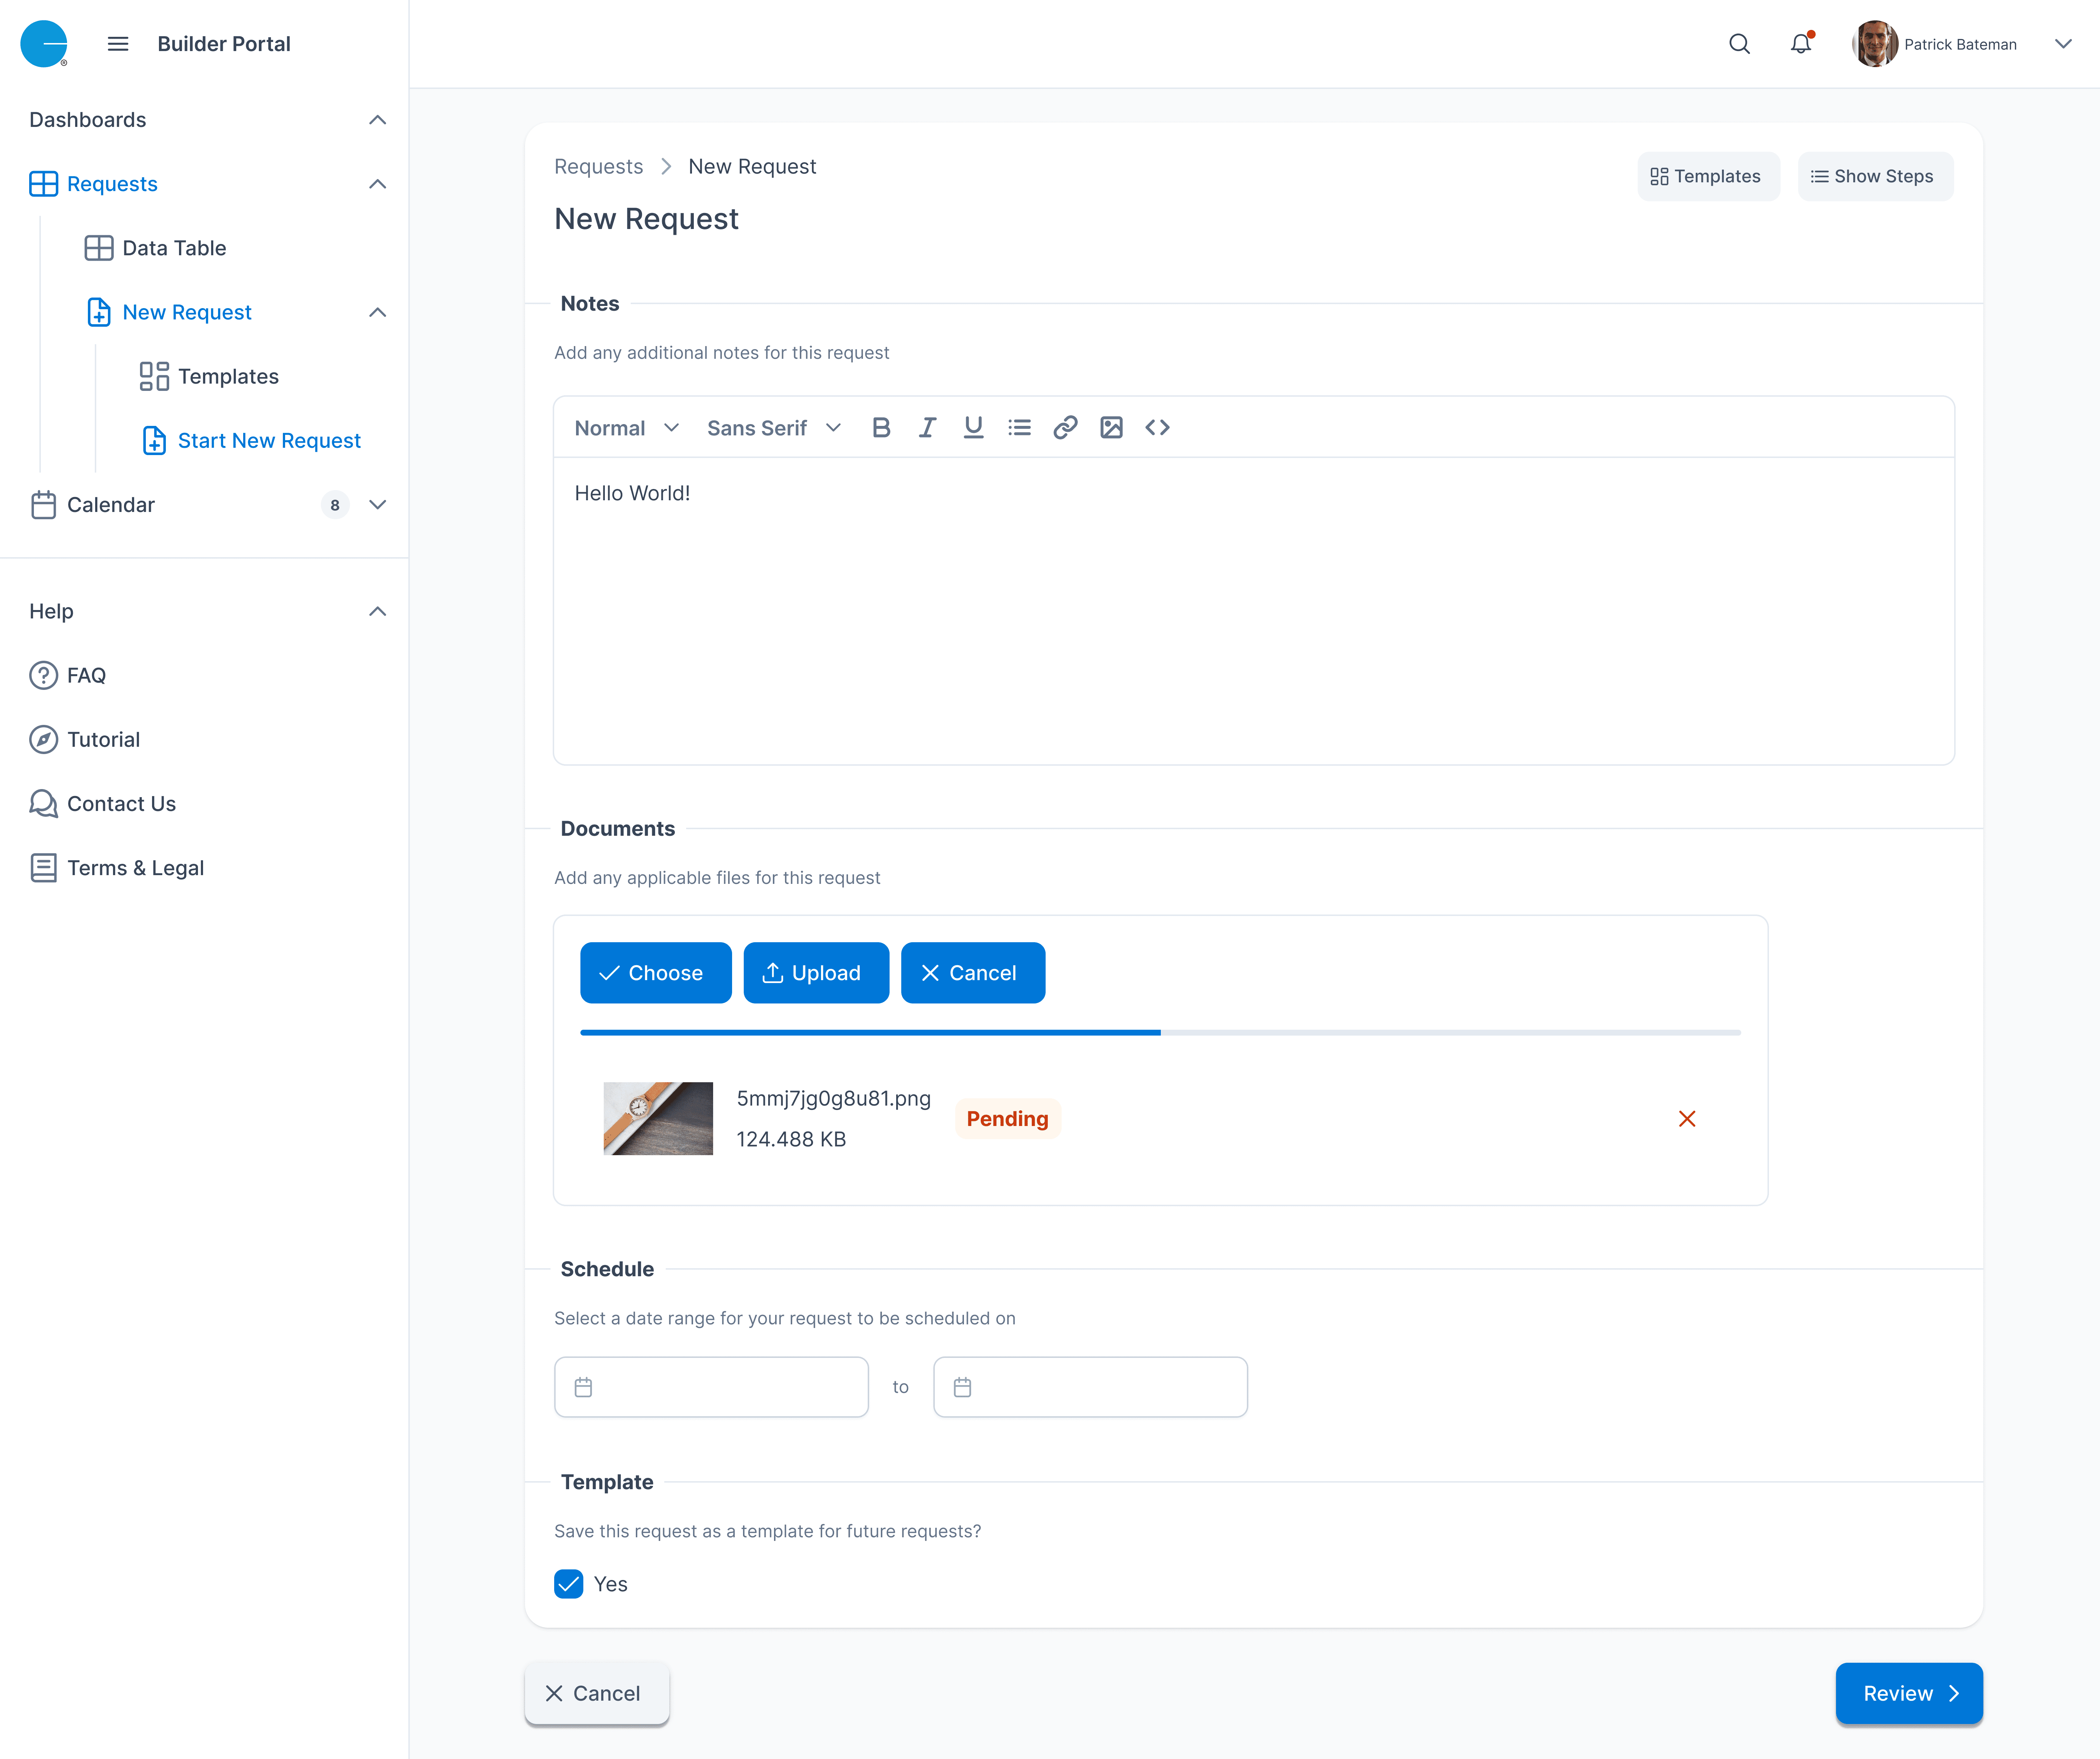
Task: Apply underline formatting in notes toolbar
Action: click(973, 427)
